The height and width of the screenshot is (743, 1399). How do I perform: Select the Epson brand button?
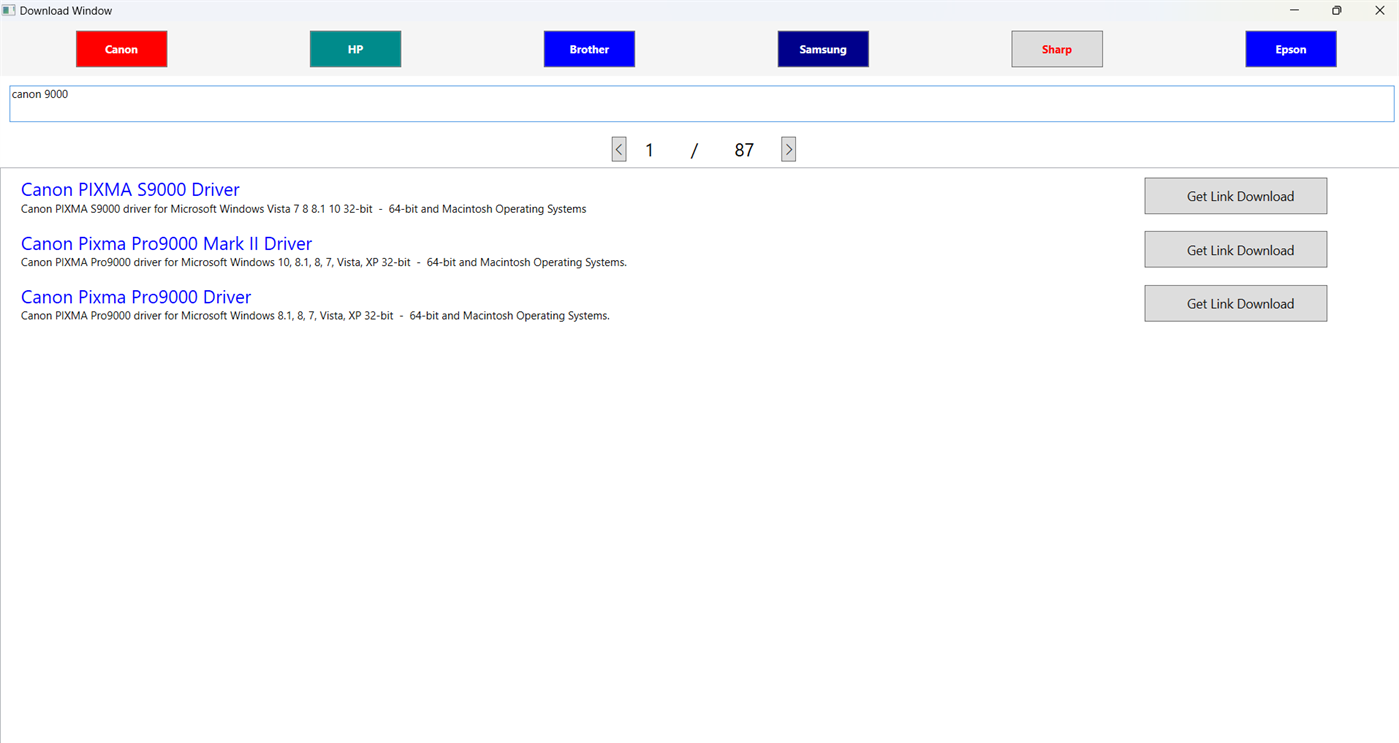click(1290, 48)
